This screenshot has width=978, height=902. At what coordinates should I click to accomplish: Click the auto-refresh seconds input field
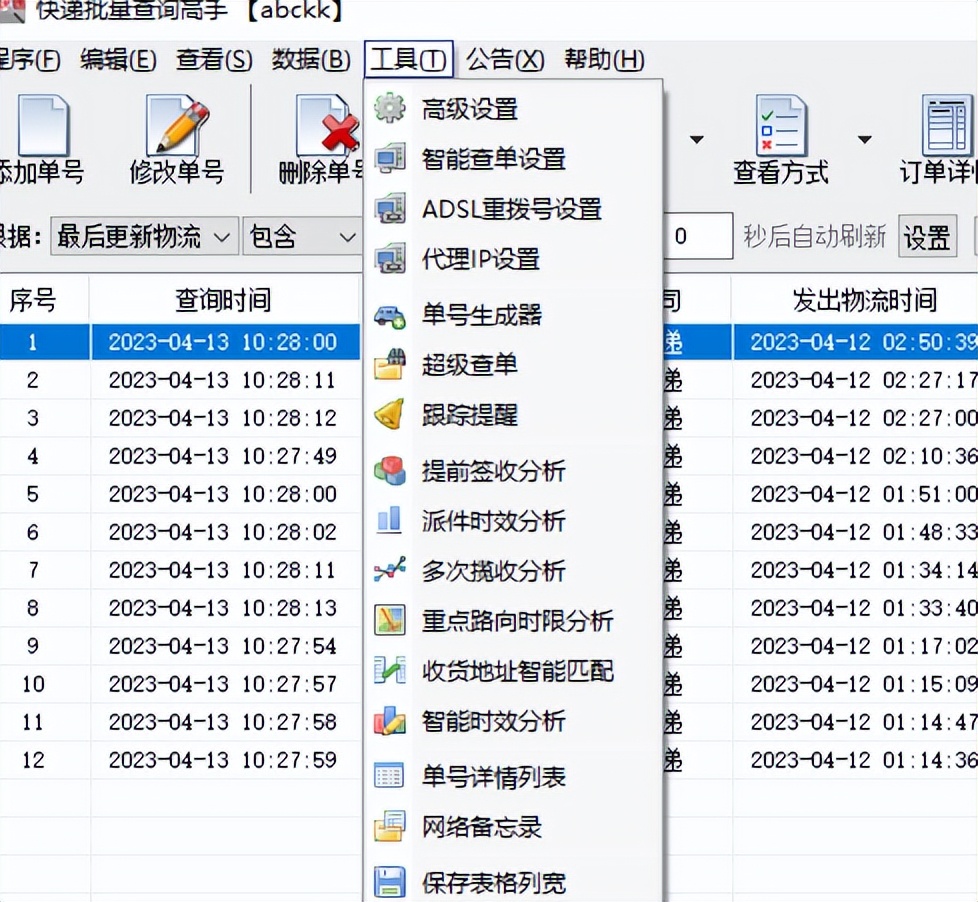(701, 235)
